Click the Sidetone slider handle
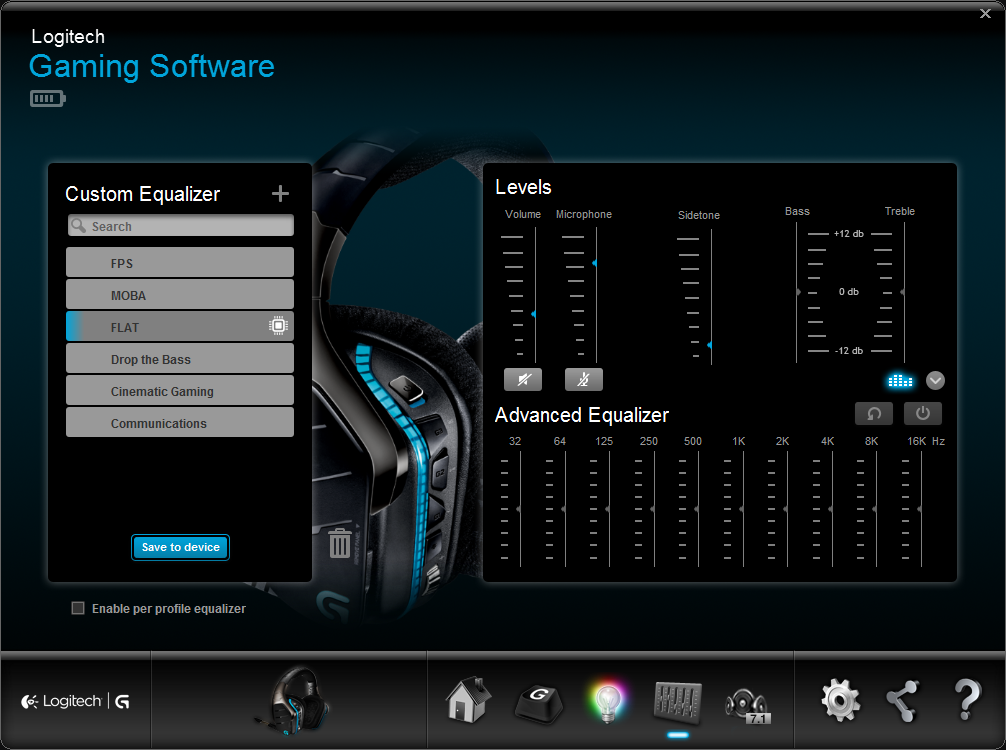Image resolution: width=1006 pixels, height=750 pixels. [710, 345]
